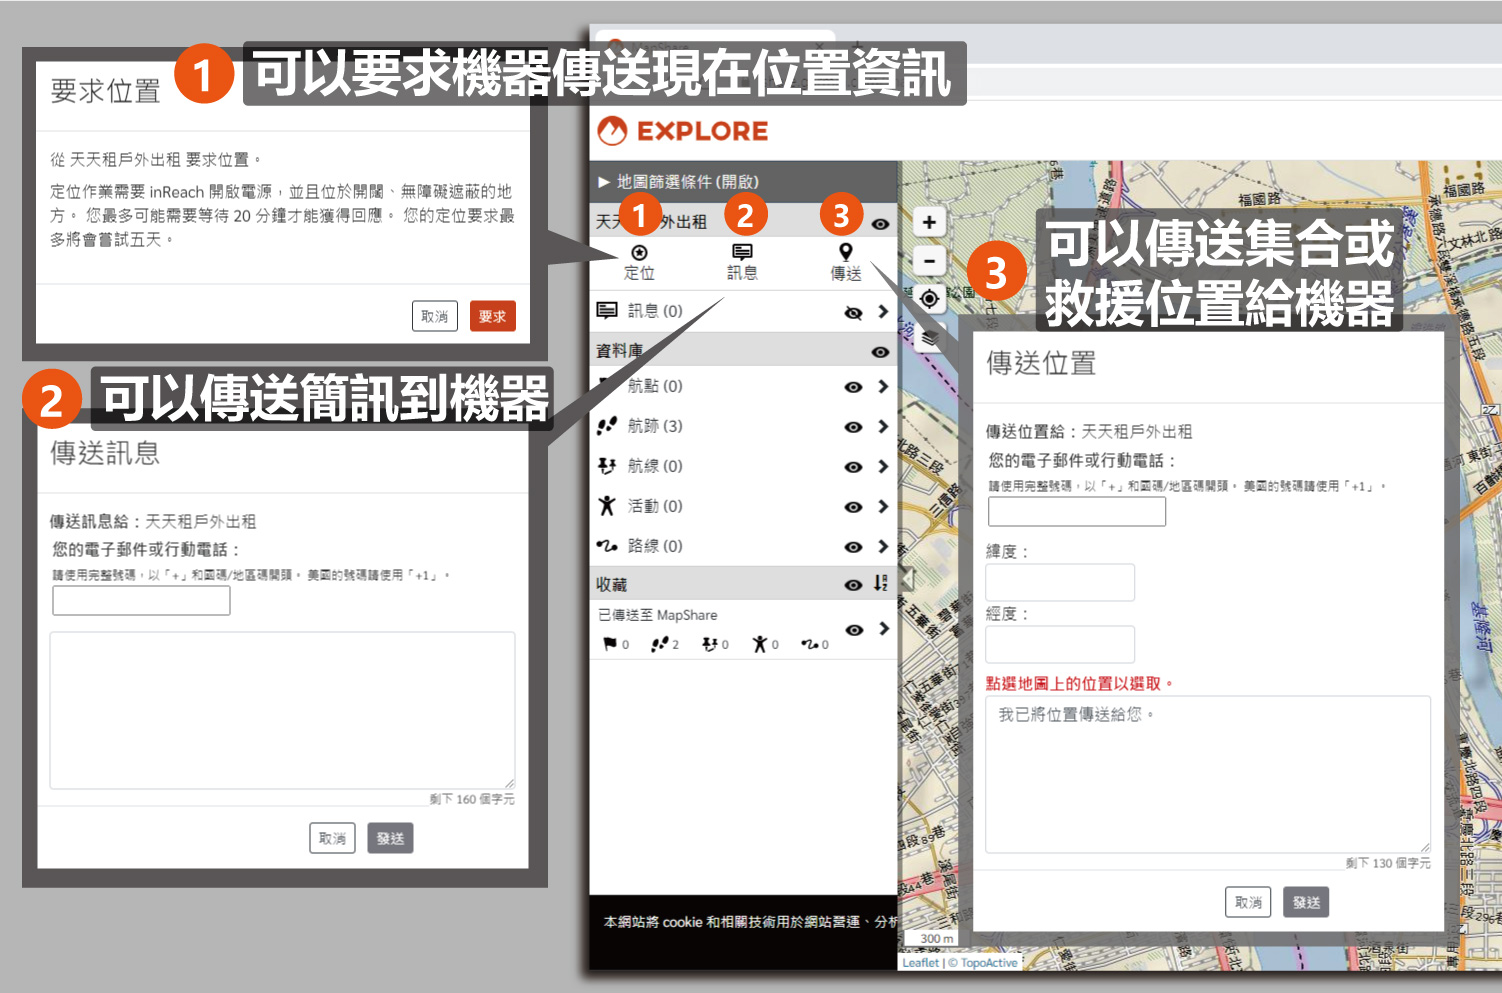Click the sort icon in 收藏 header
Screen dimensions: 1502x993
[x=880, y=583]
